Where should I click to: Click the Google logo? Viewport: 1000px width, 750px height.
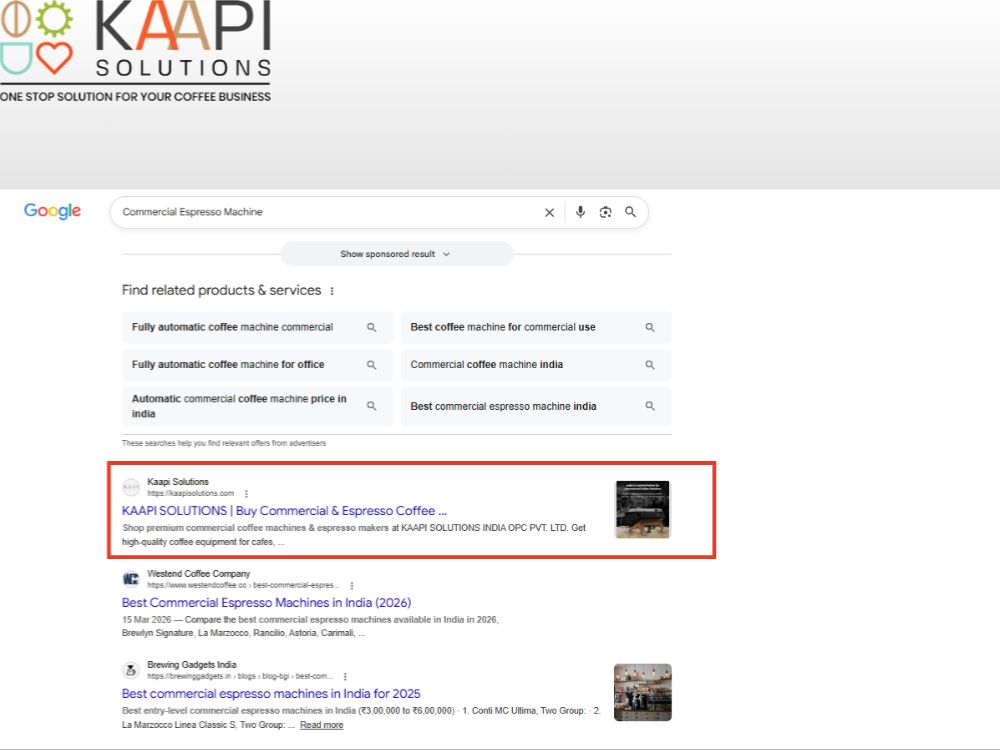pyautogui.click(x=52, y=211)
